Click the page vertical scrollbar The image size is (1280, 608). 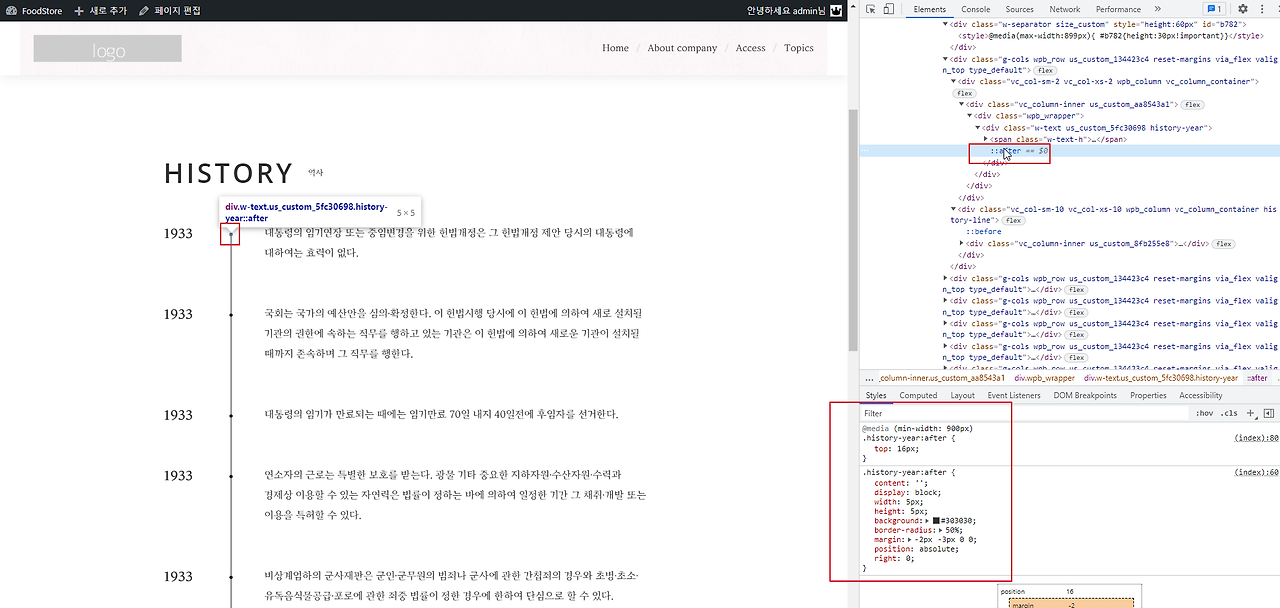853,230
